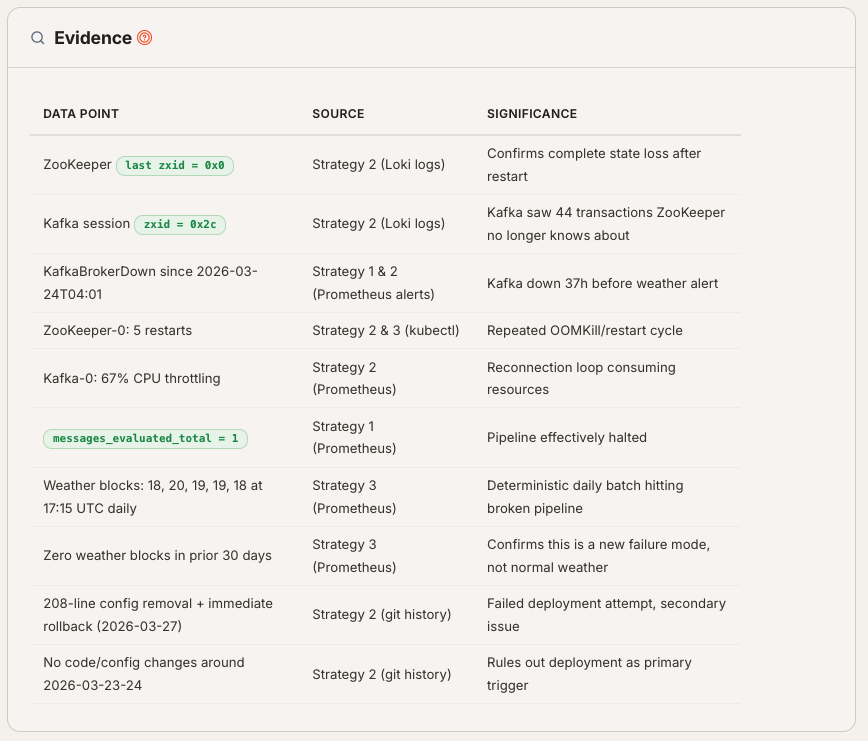Click 'Failed deployment attempt, secondary issue'
The height and width of the screenshot is (741, 868).
(606, 615)
